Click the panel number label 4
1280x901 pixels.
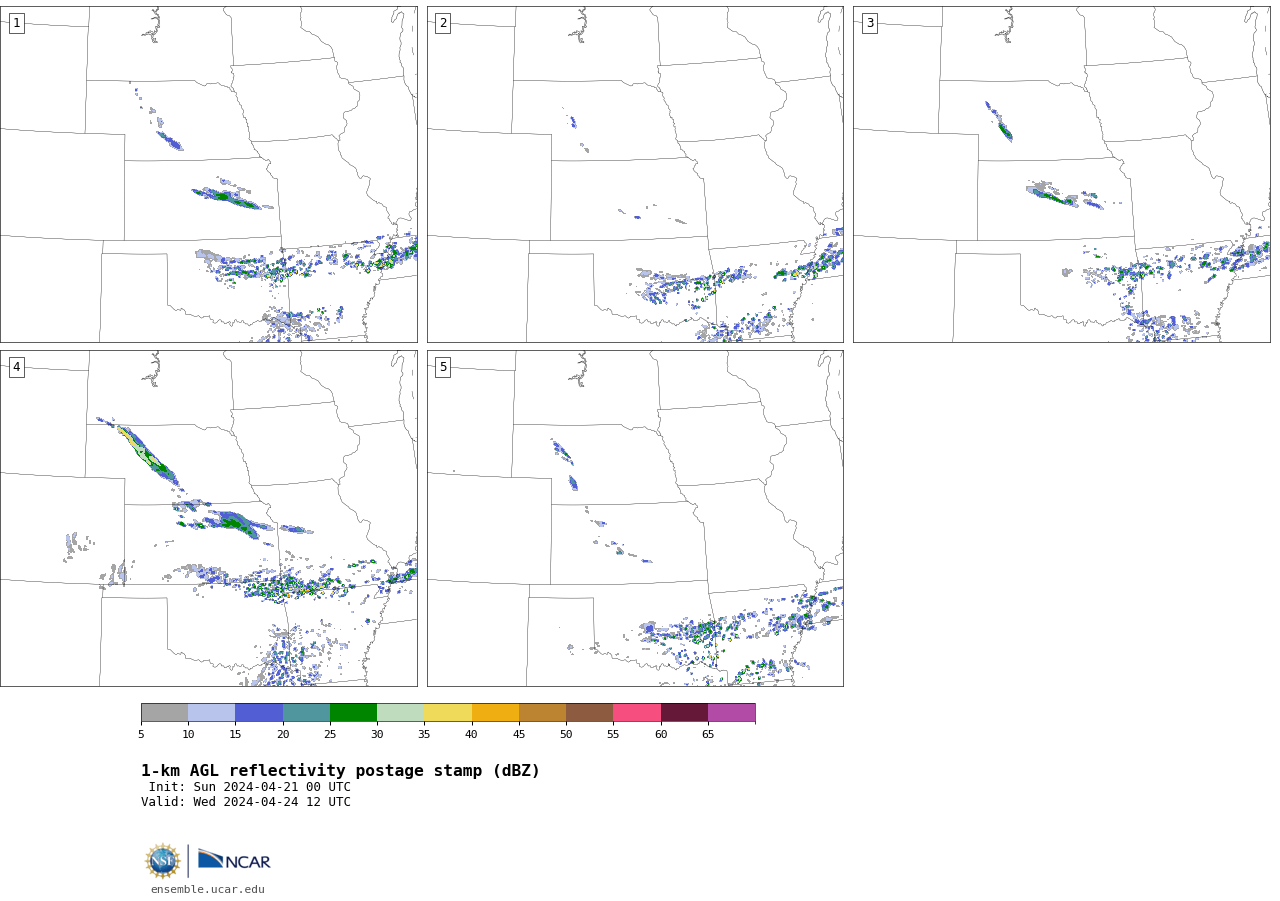16,367
